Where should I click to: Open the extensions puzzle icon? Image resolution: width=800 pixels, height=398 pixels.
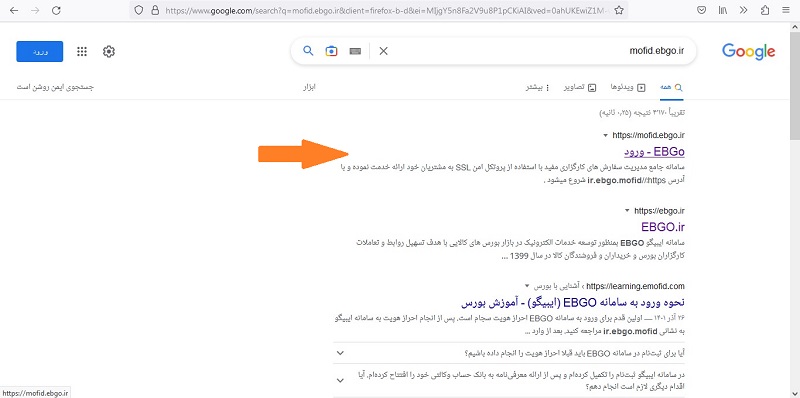click(x=764, y=10)
